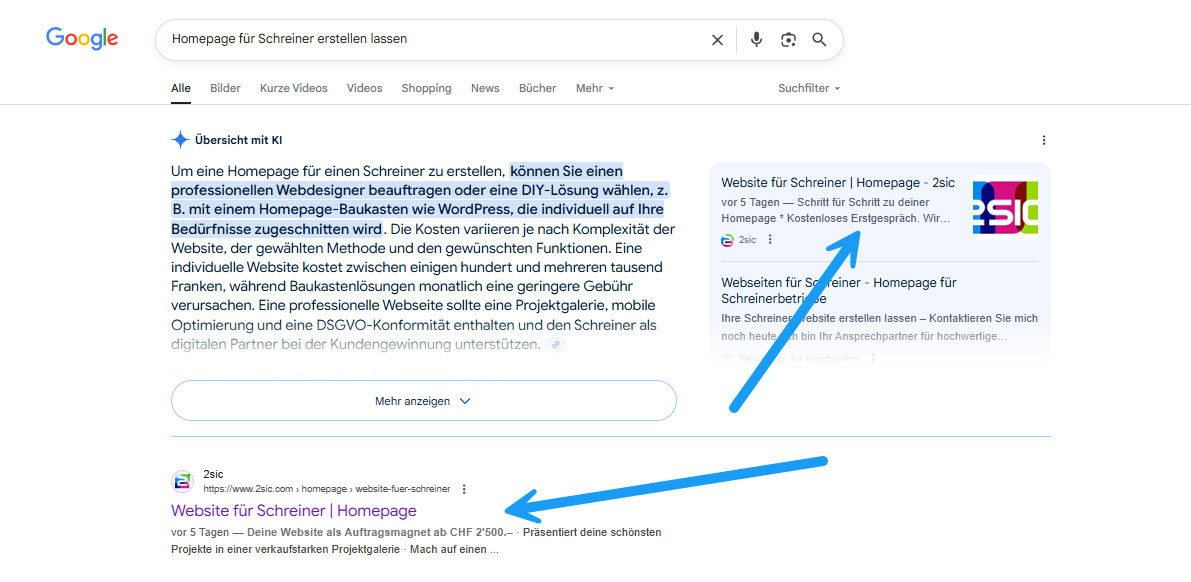
Task: Click the '2sic' site name above result
Action: [x=213, y=474]
